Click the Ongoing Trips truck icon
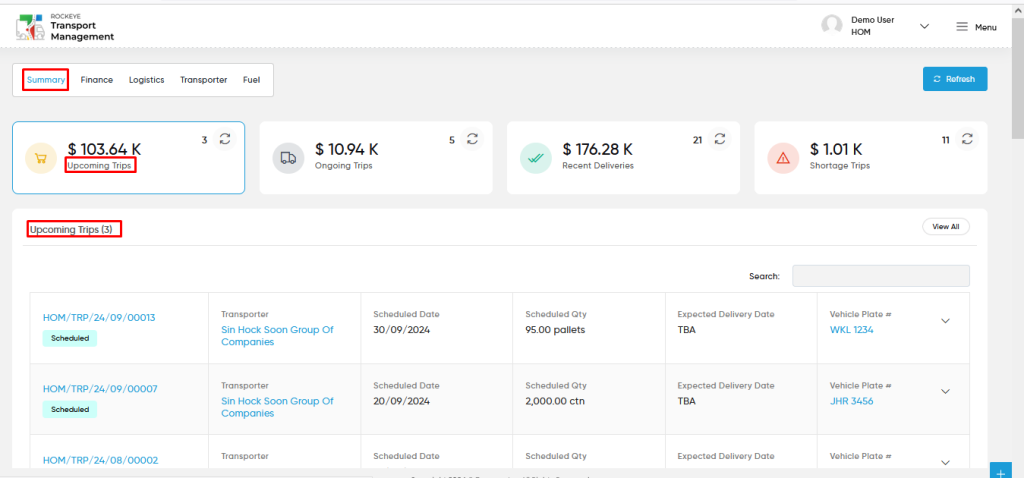 point(288,158)
